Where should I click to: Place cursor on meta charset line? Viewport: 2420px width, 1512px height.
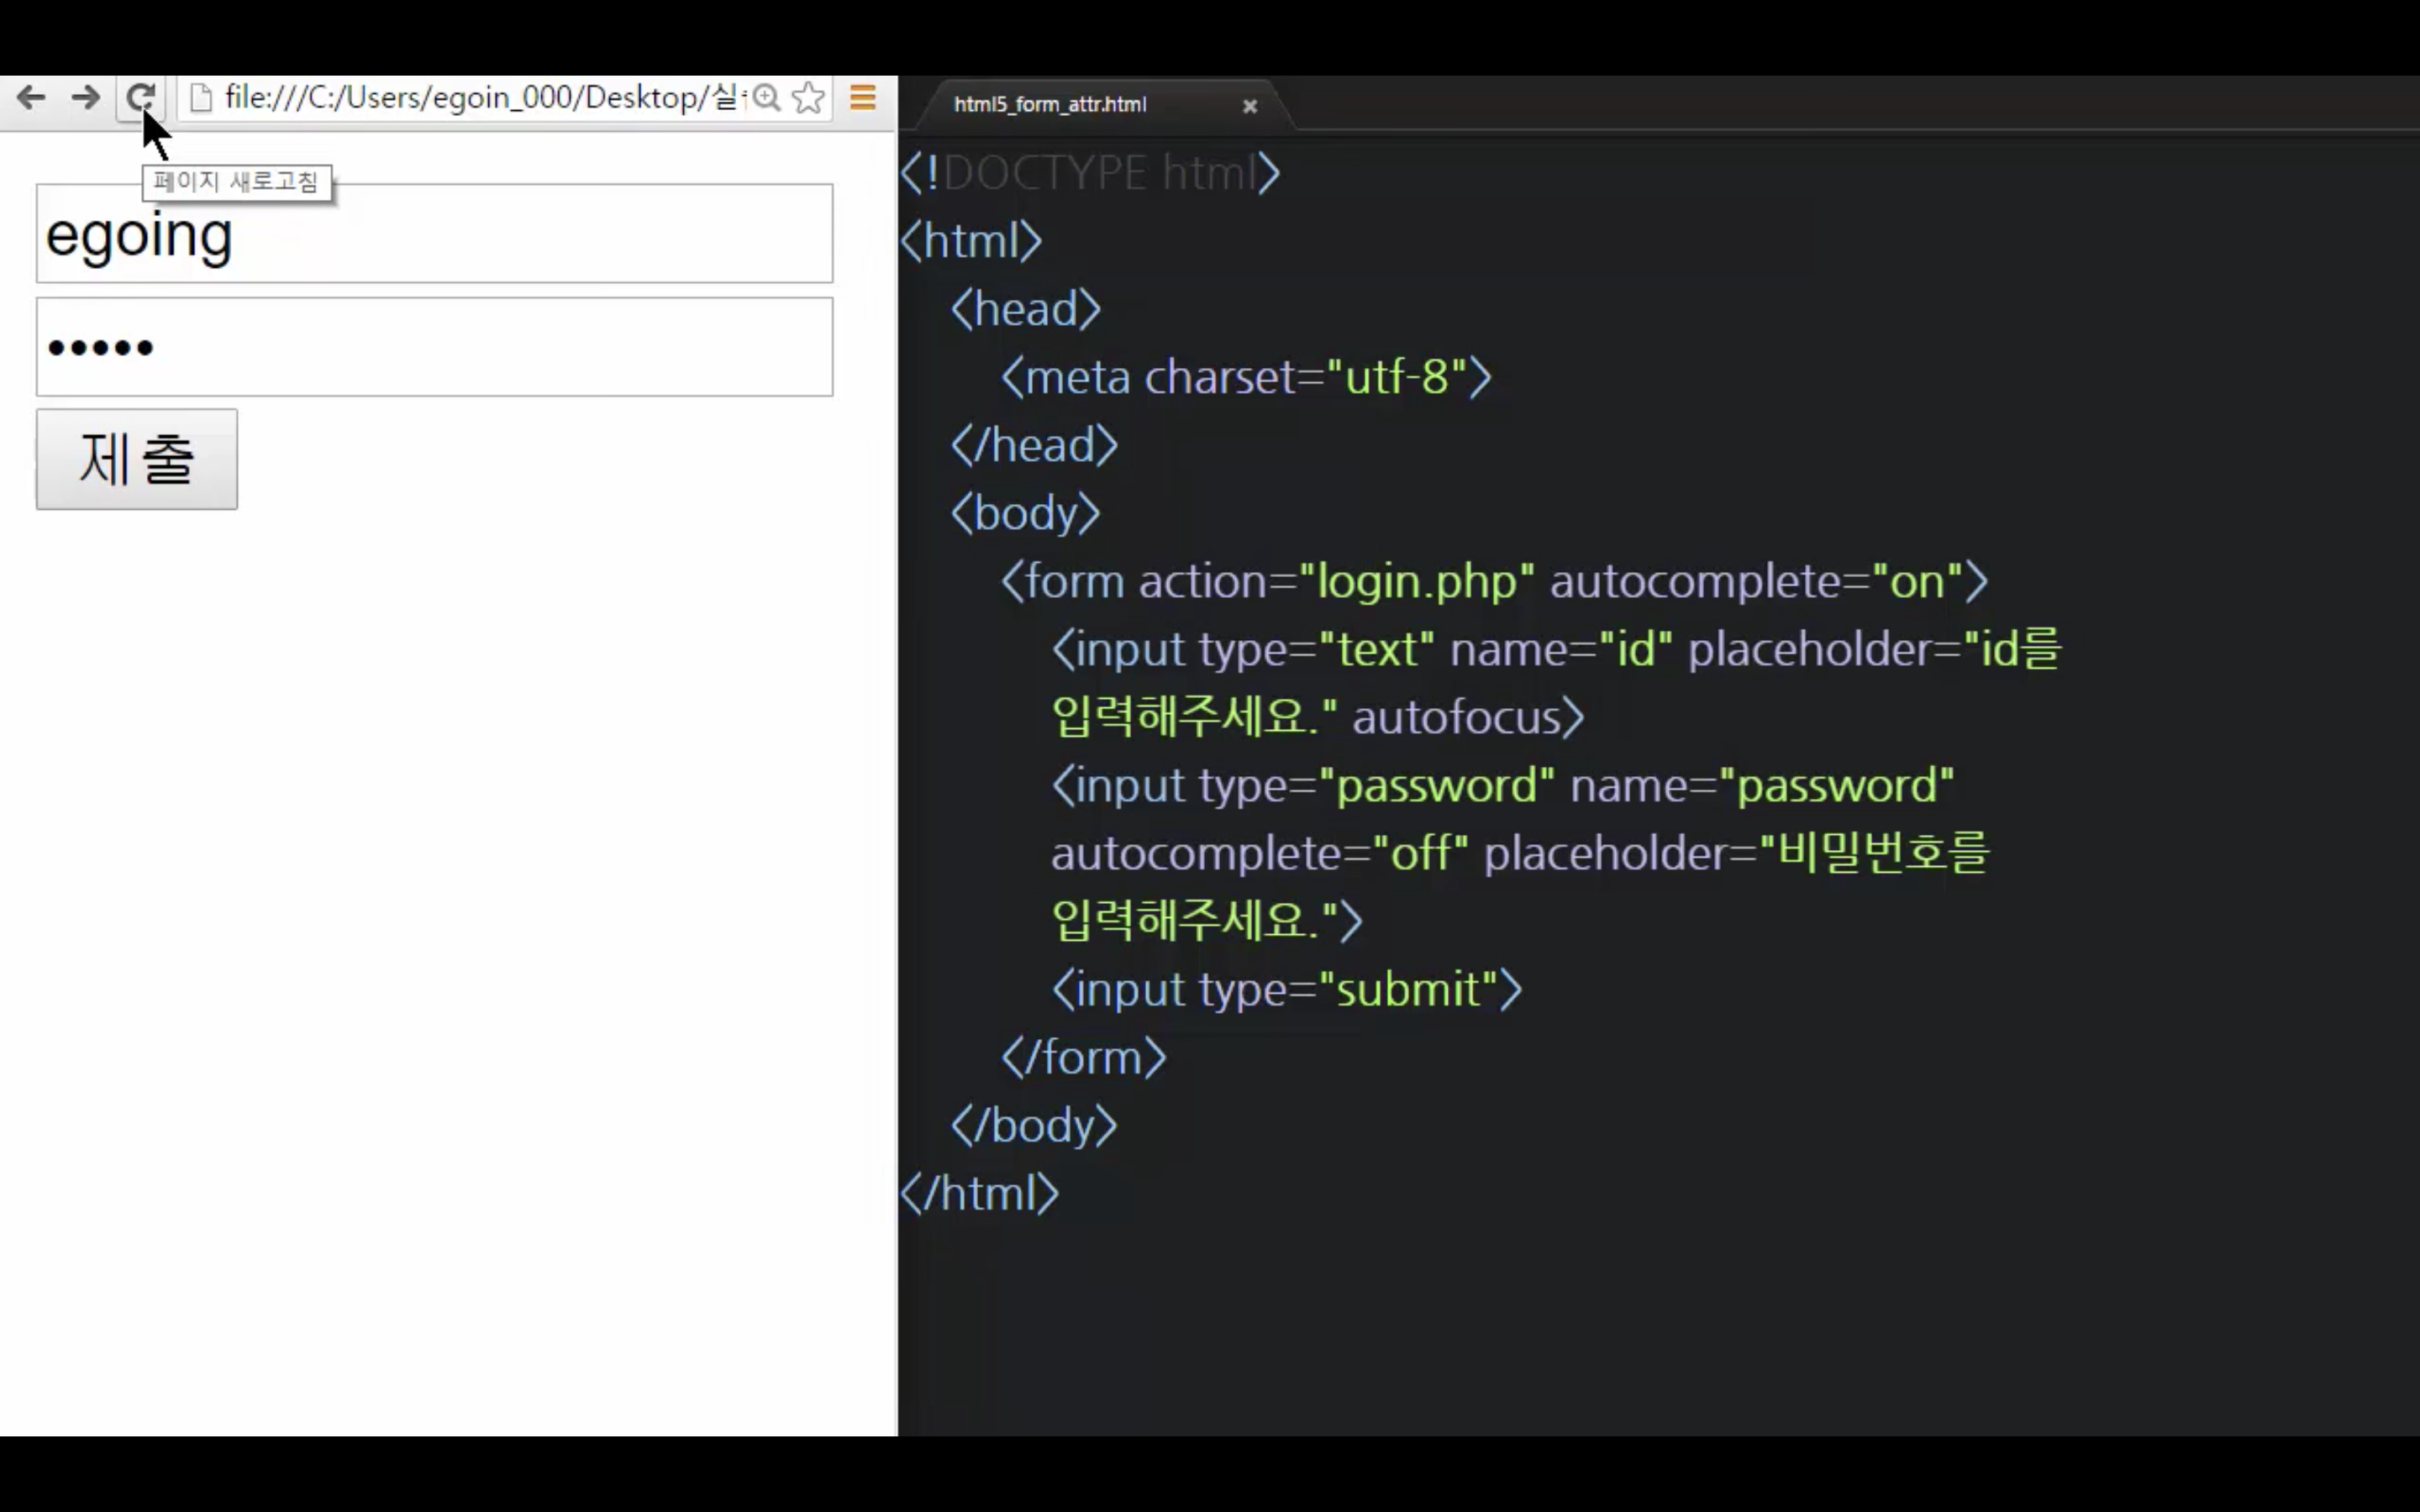(x=1245, y=378)
